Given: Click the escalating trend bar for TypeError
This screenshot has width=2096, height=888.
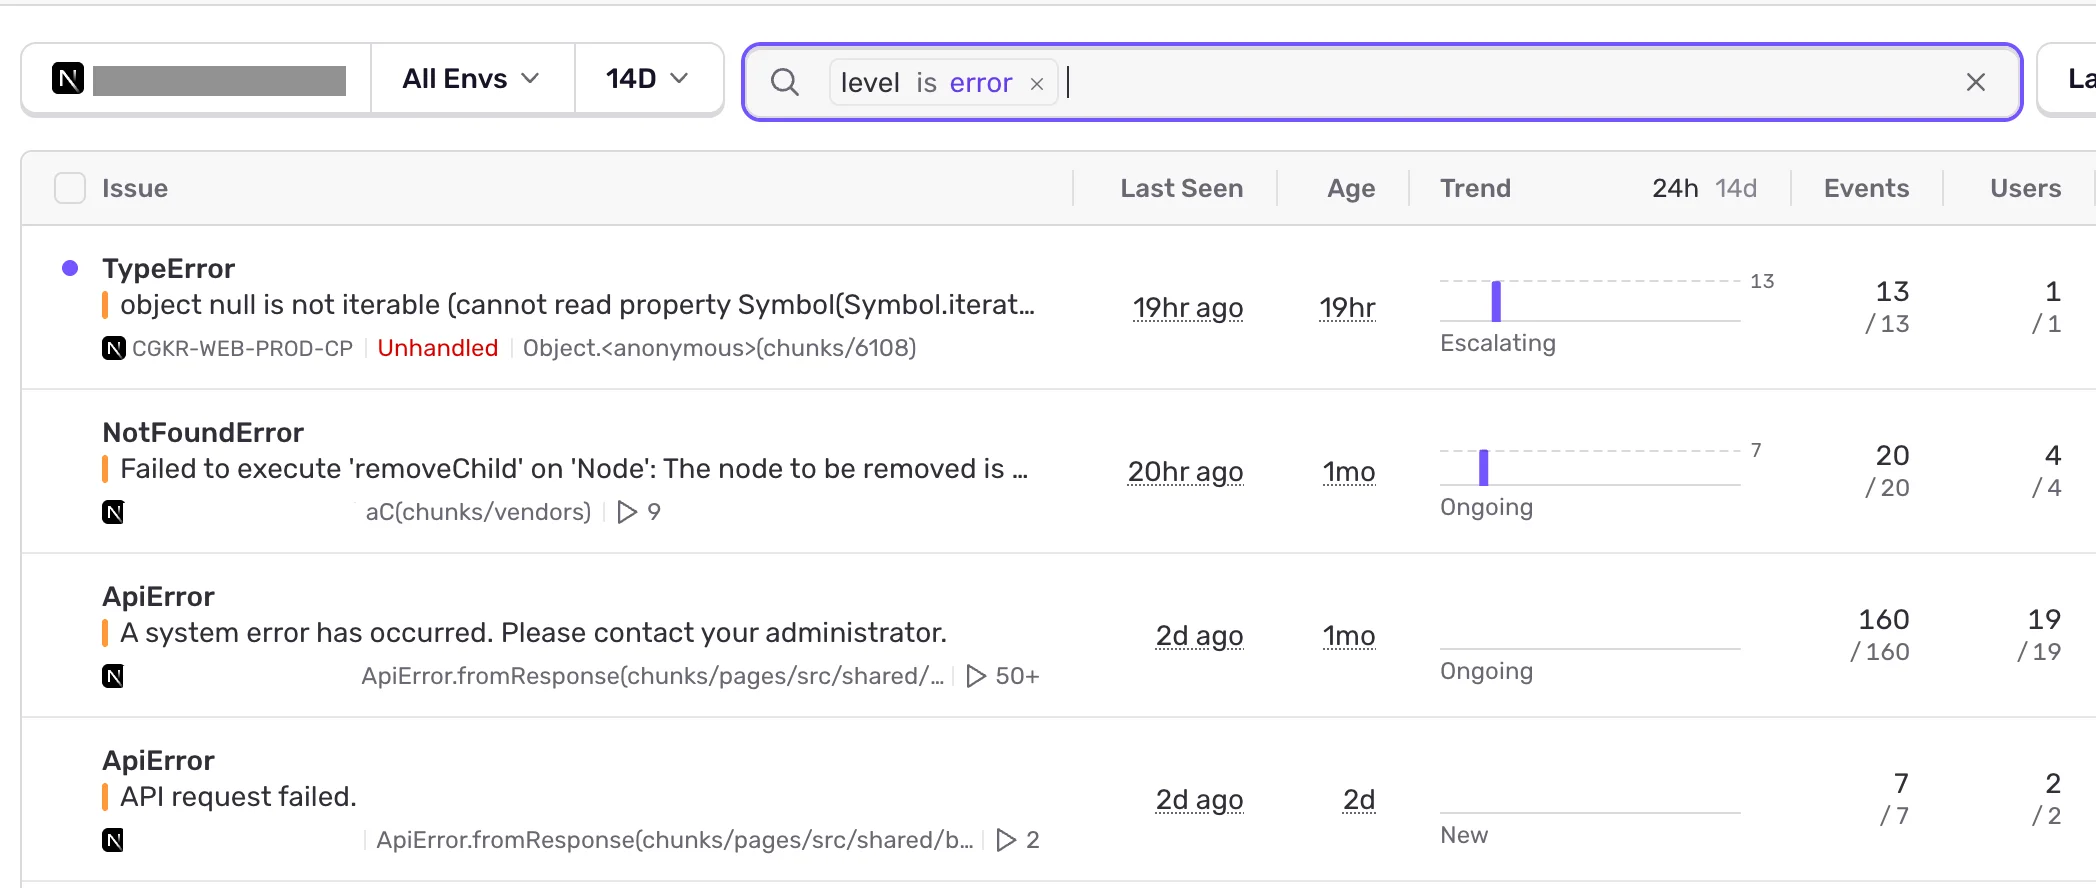Looking at the screenshot, I should tap(1496, 301).
